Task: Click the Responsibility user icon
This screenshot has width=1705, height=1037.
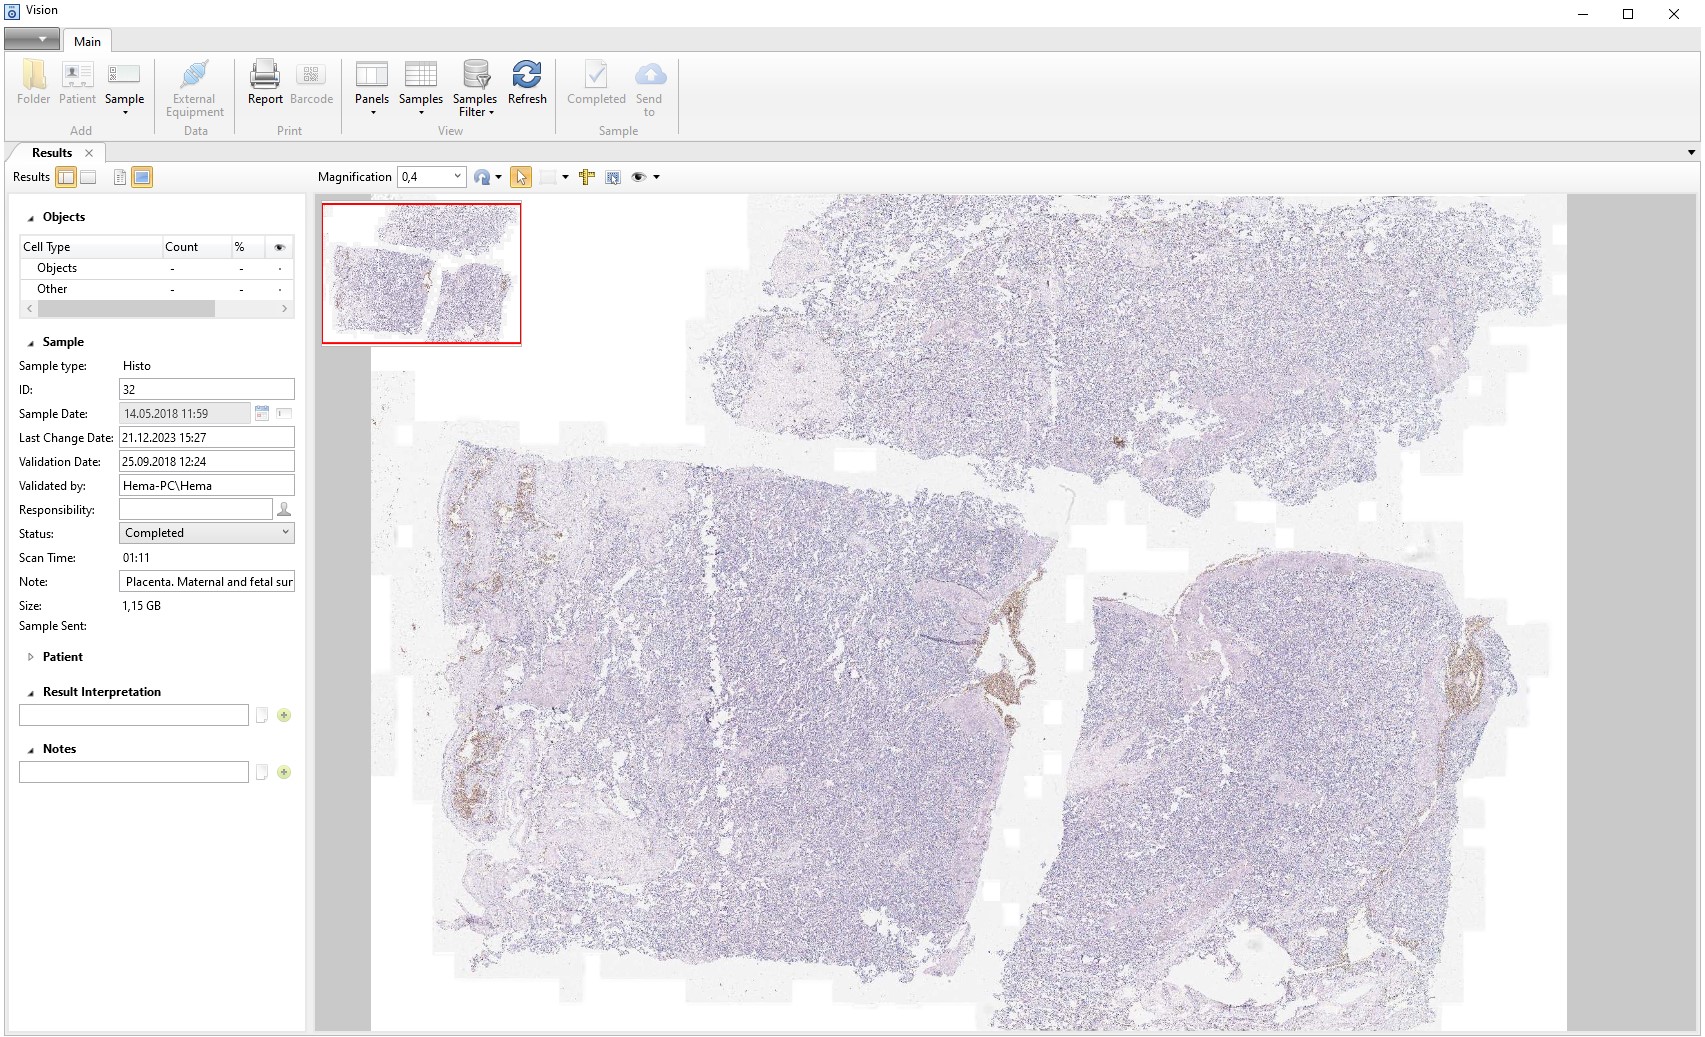Action: pos(284,510)
